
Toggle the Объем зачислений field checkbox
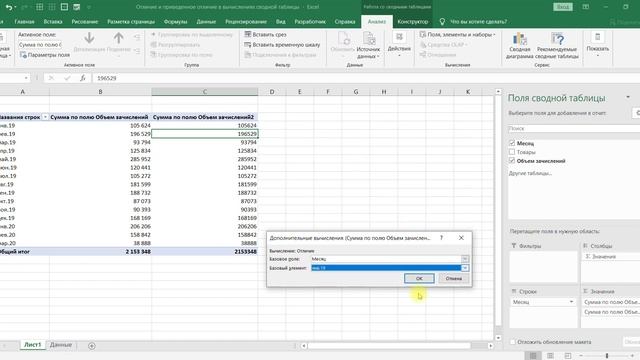[512, 161]
